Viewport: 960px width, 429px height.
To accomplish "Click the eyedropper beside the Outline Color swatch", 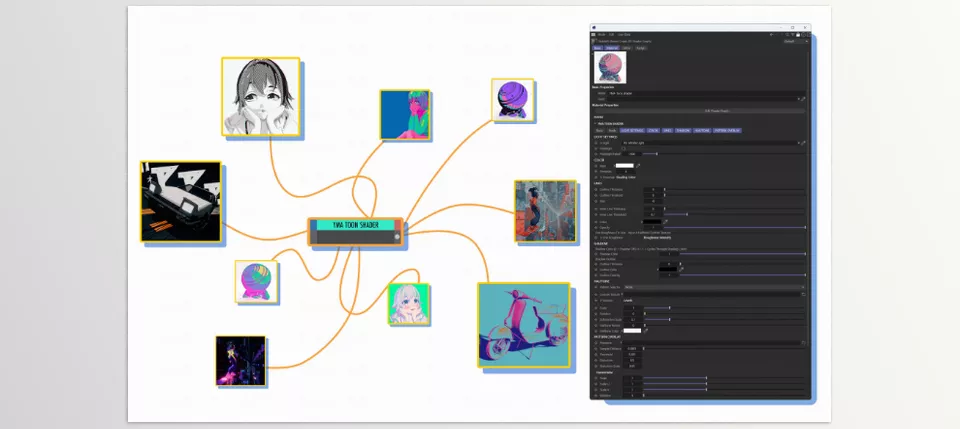I will point(681,269).
